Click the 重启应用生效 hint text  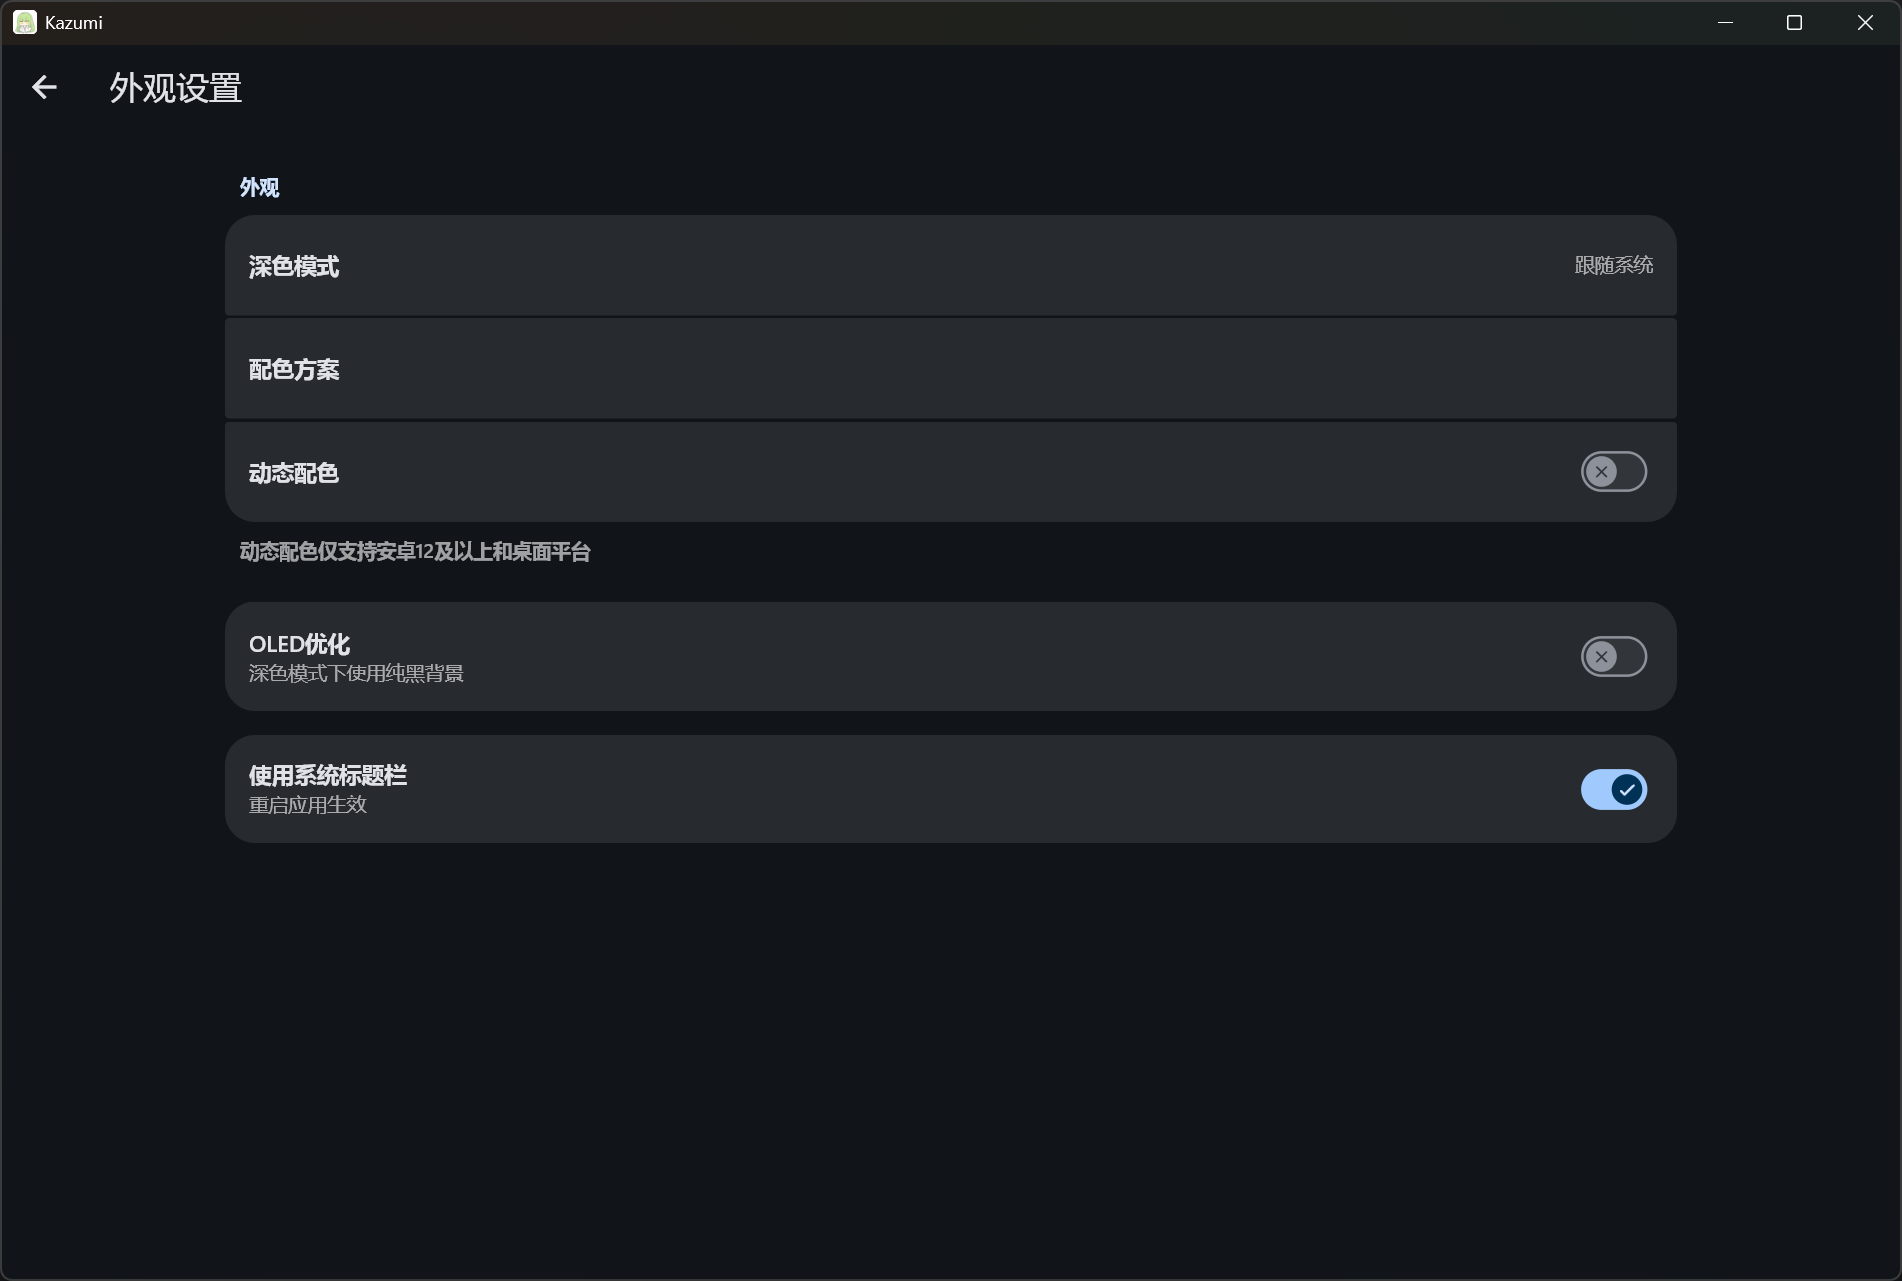[308, 805]
